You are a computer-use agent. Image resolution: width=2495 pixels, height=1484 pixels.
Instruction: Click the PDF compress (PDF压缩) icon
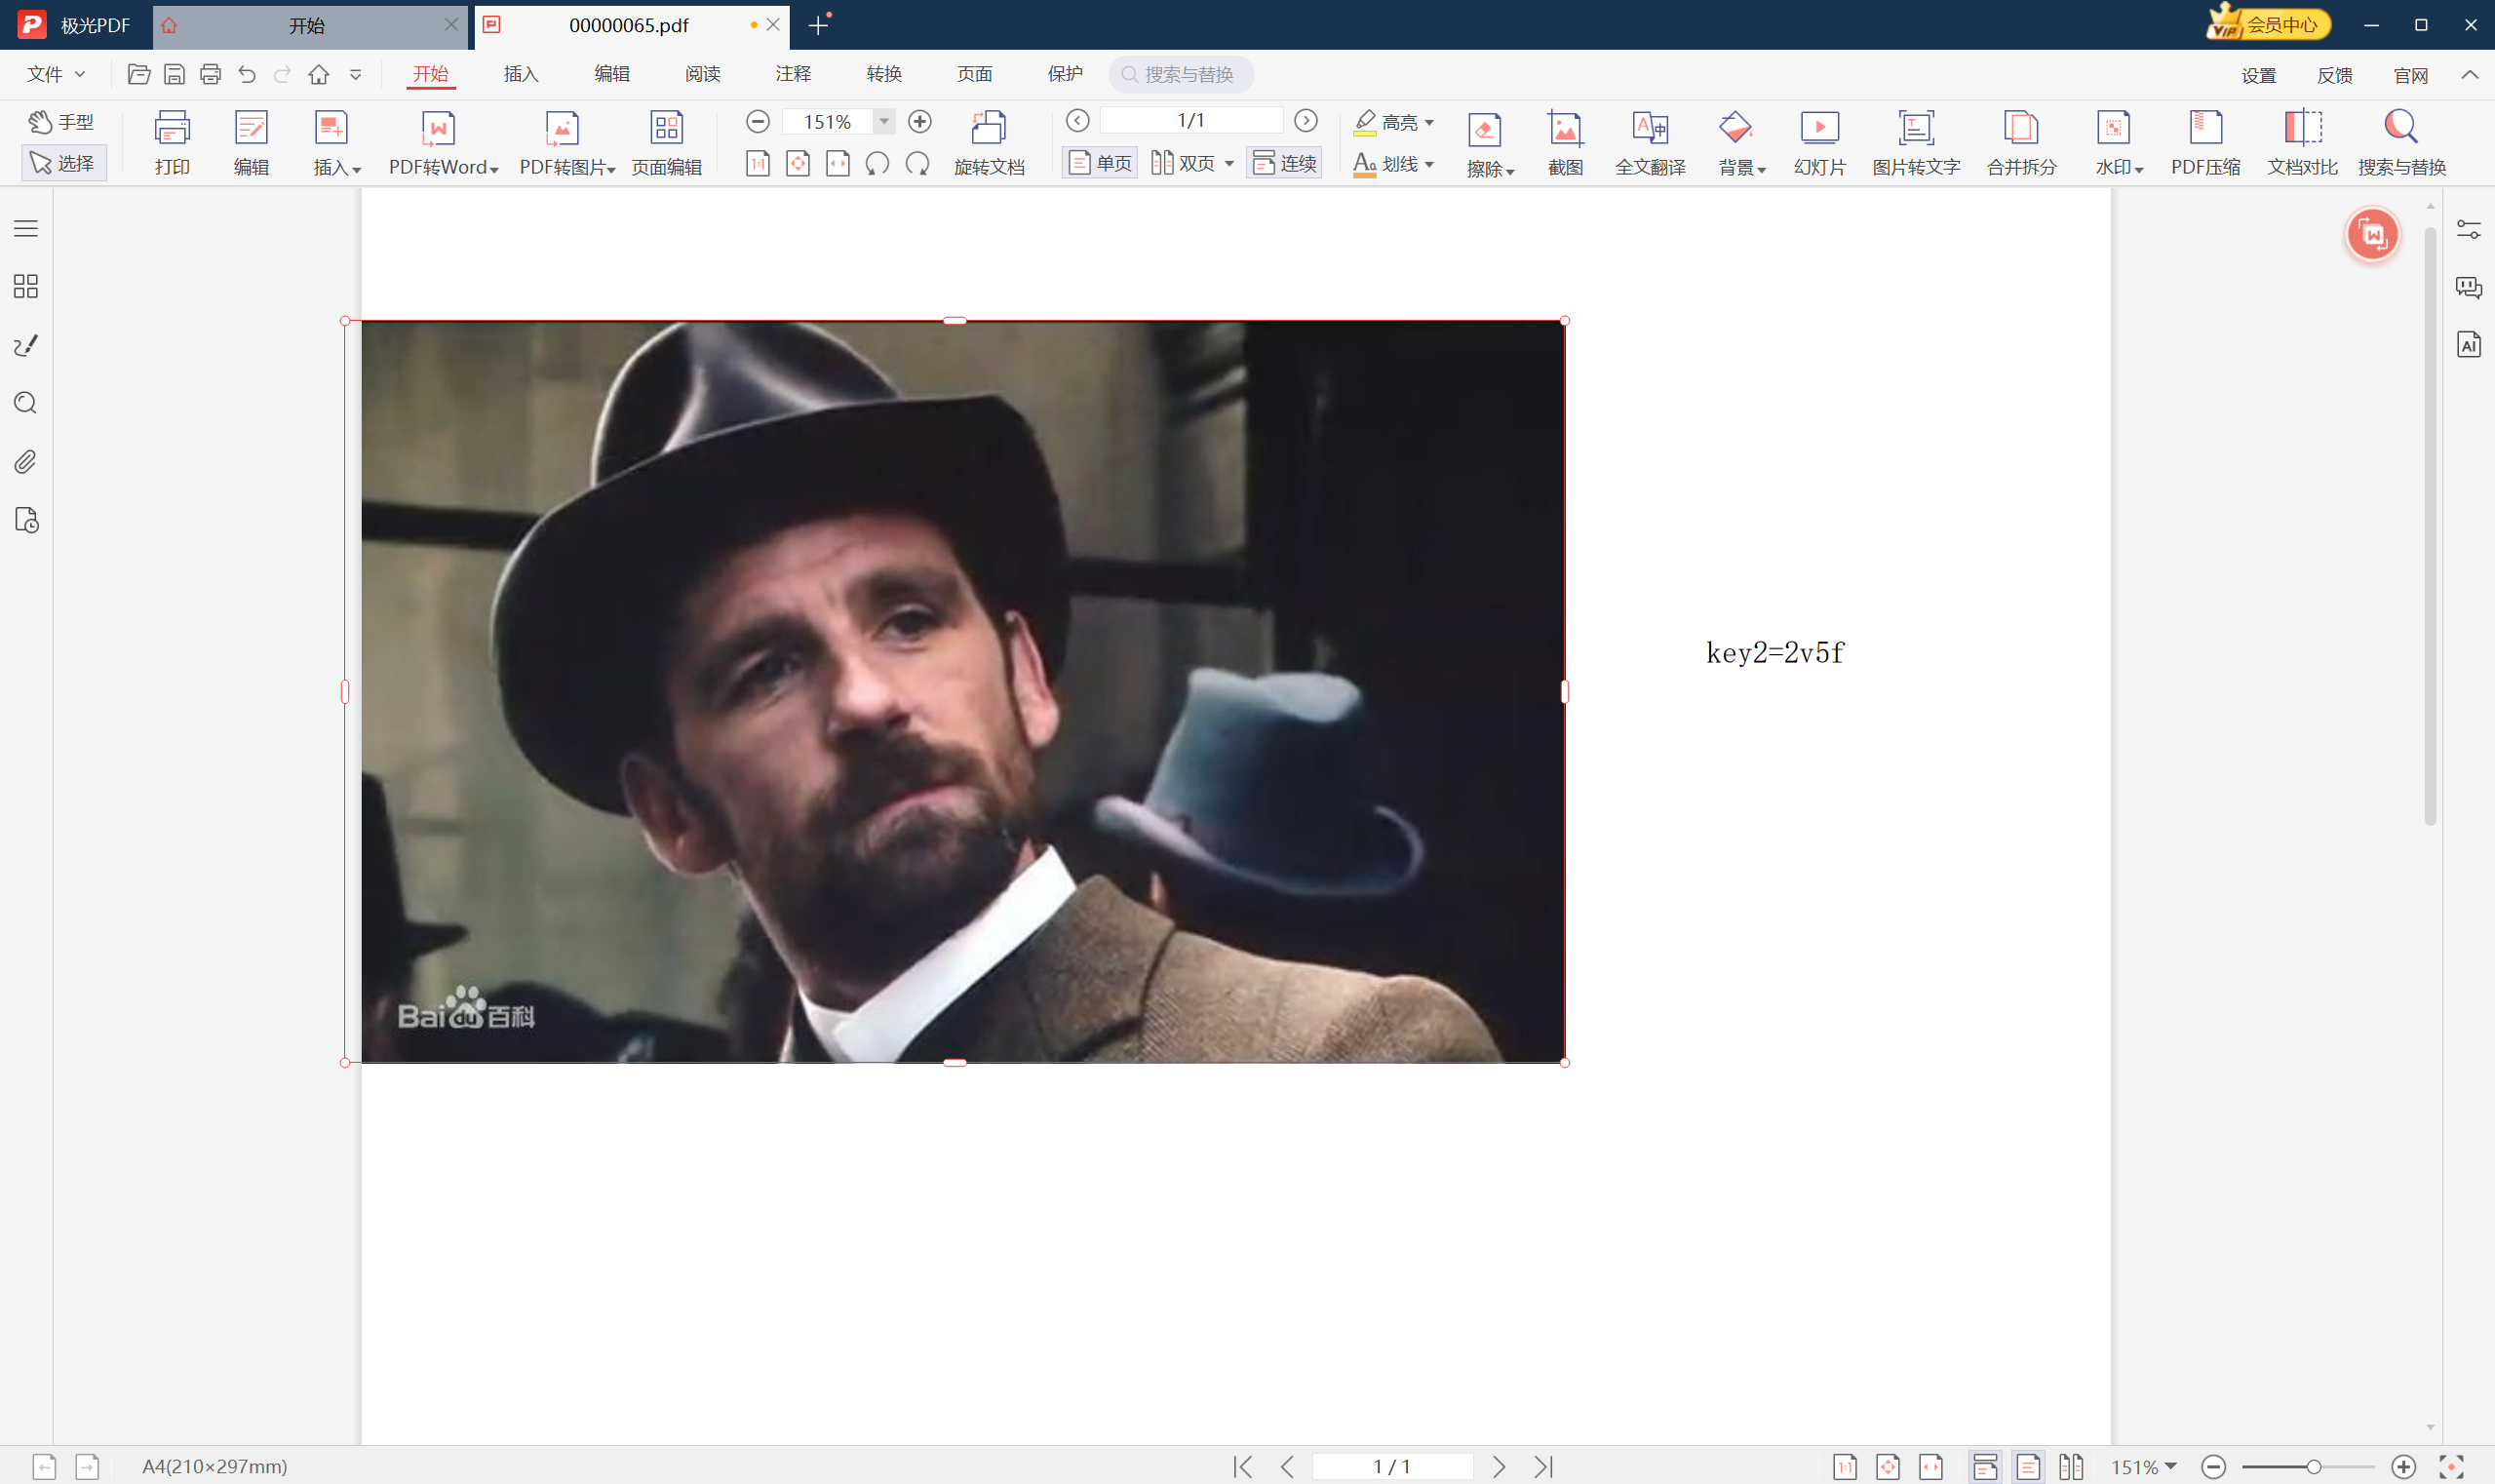point(2205,143)
